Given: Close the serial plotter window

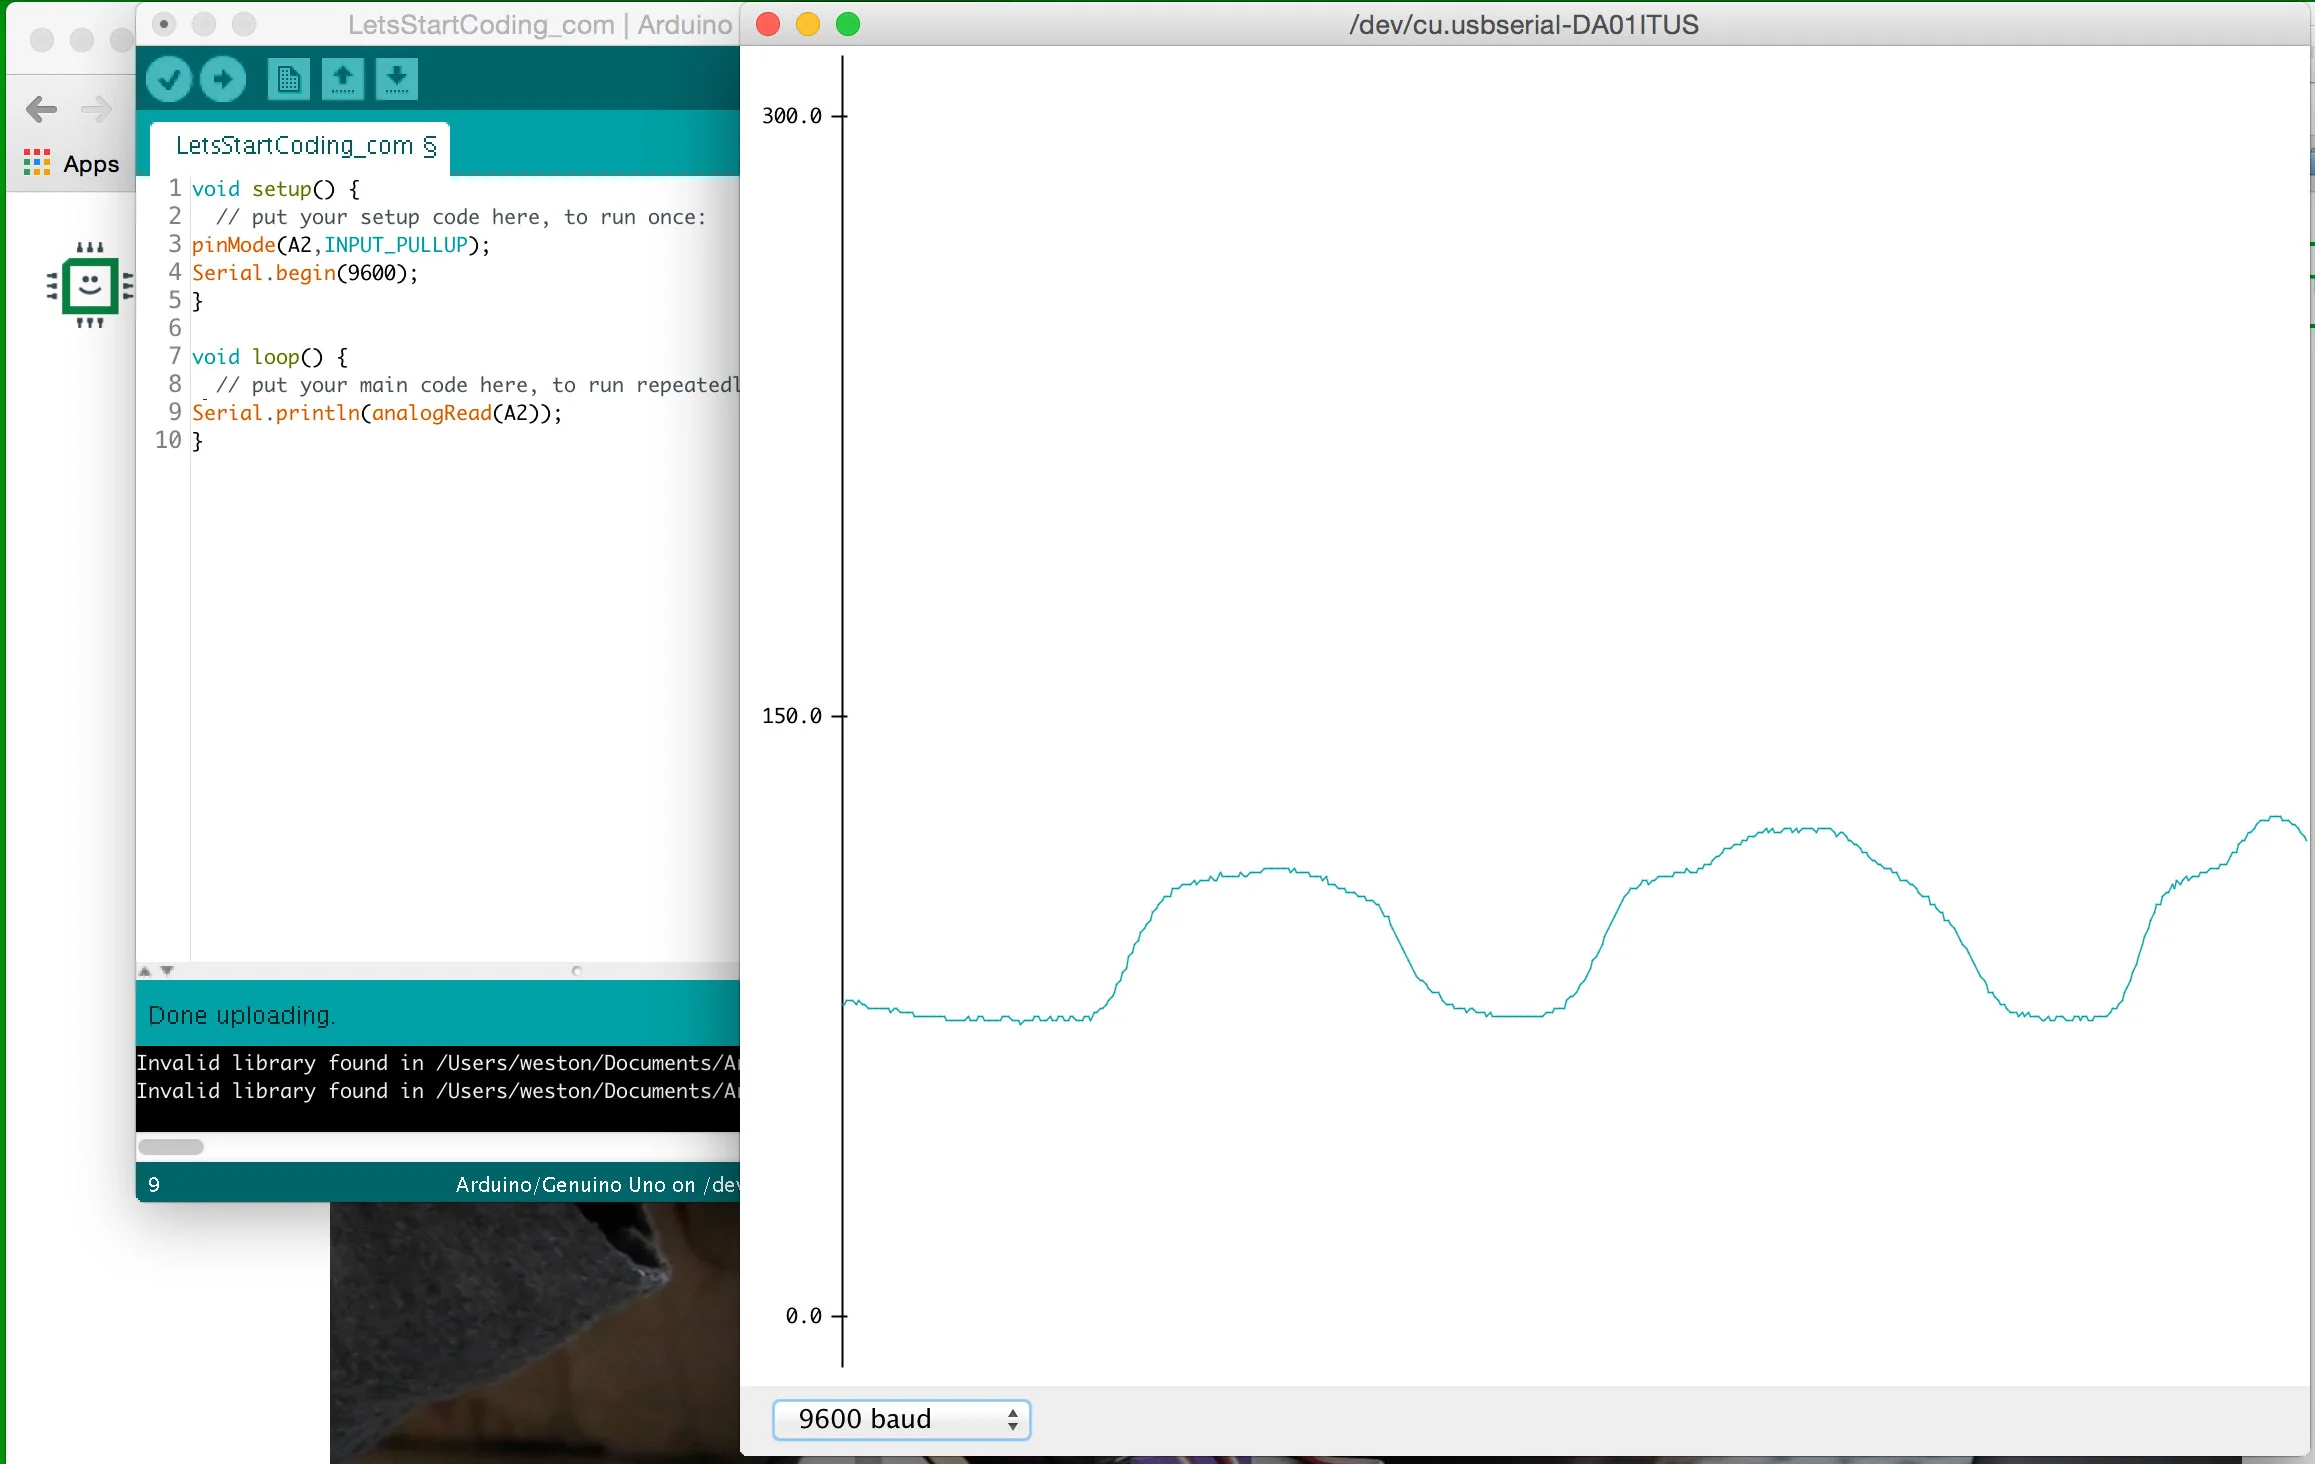Looking at the screenshot, I should tap(768, 24).
